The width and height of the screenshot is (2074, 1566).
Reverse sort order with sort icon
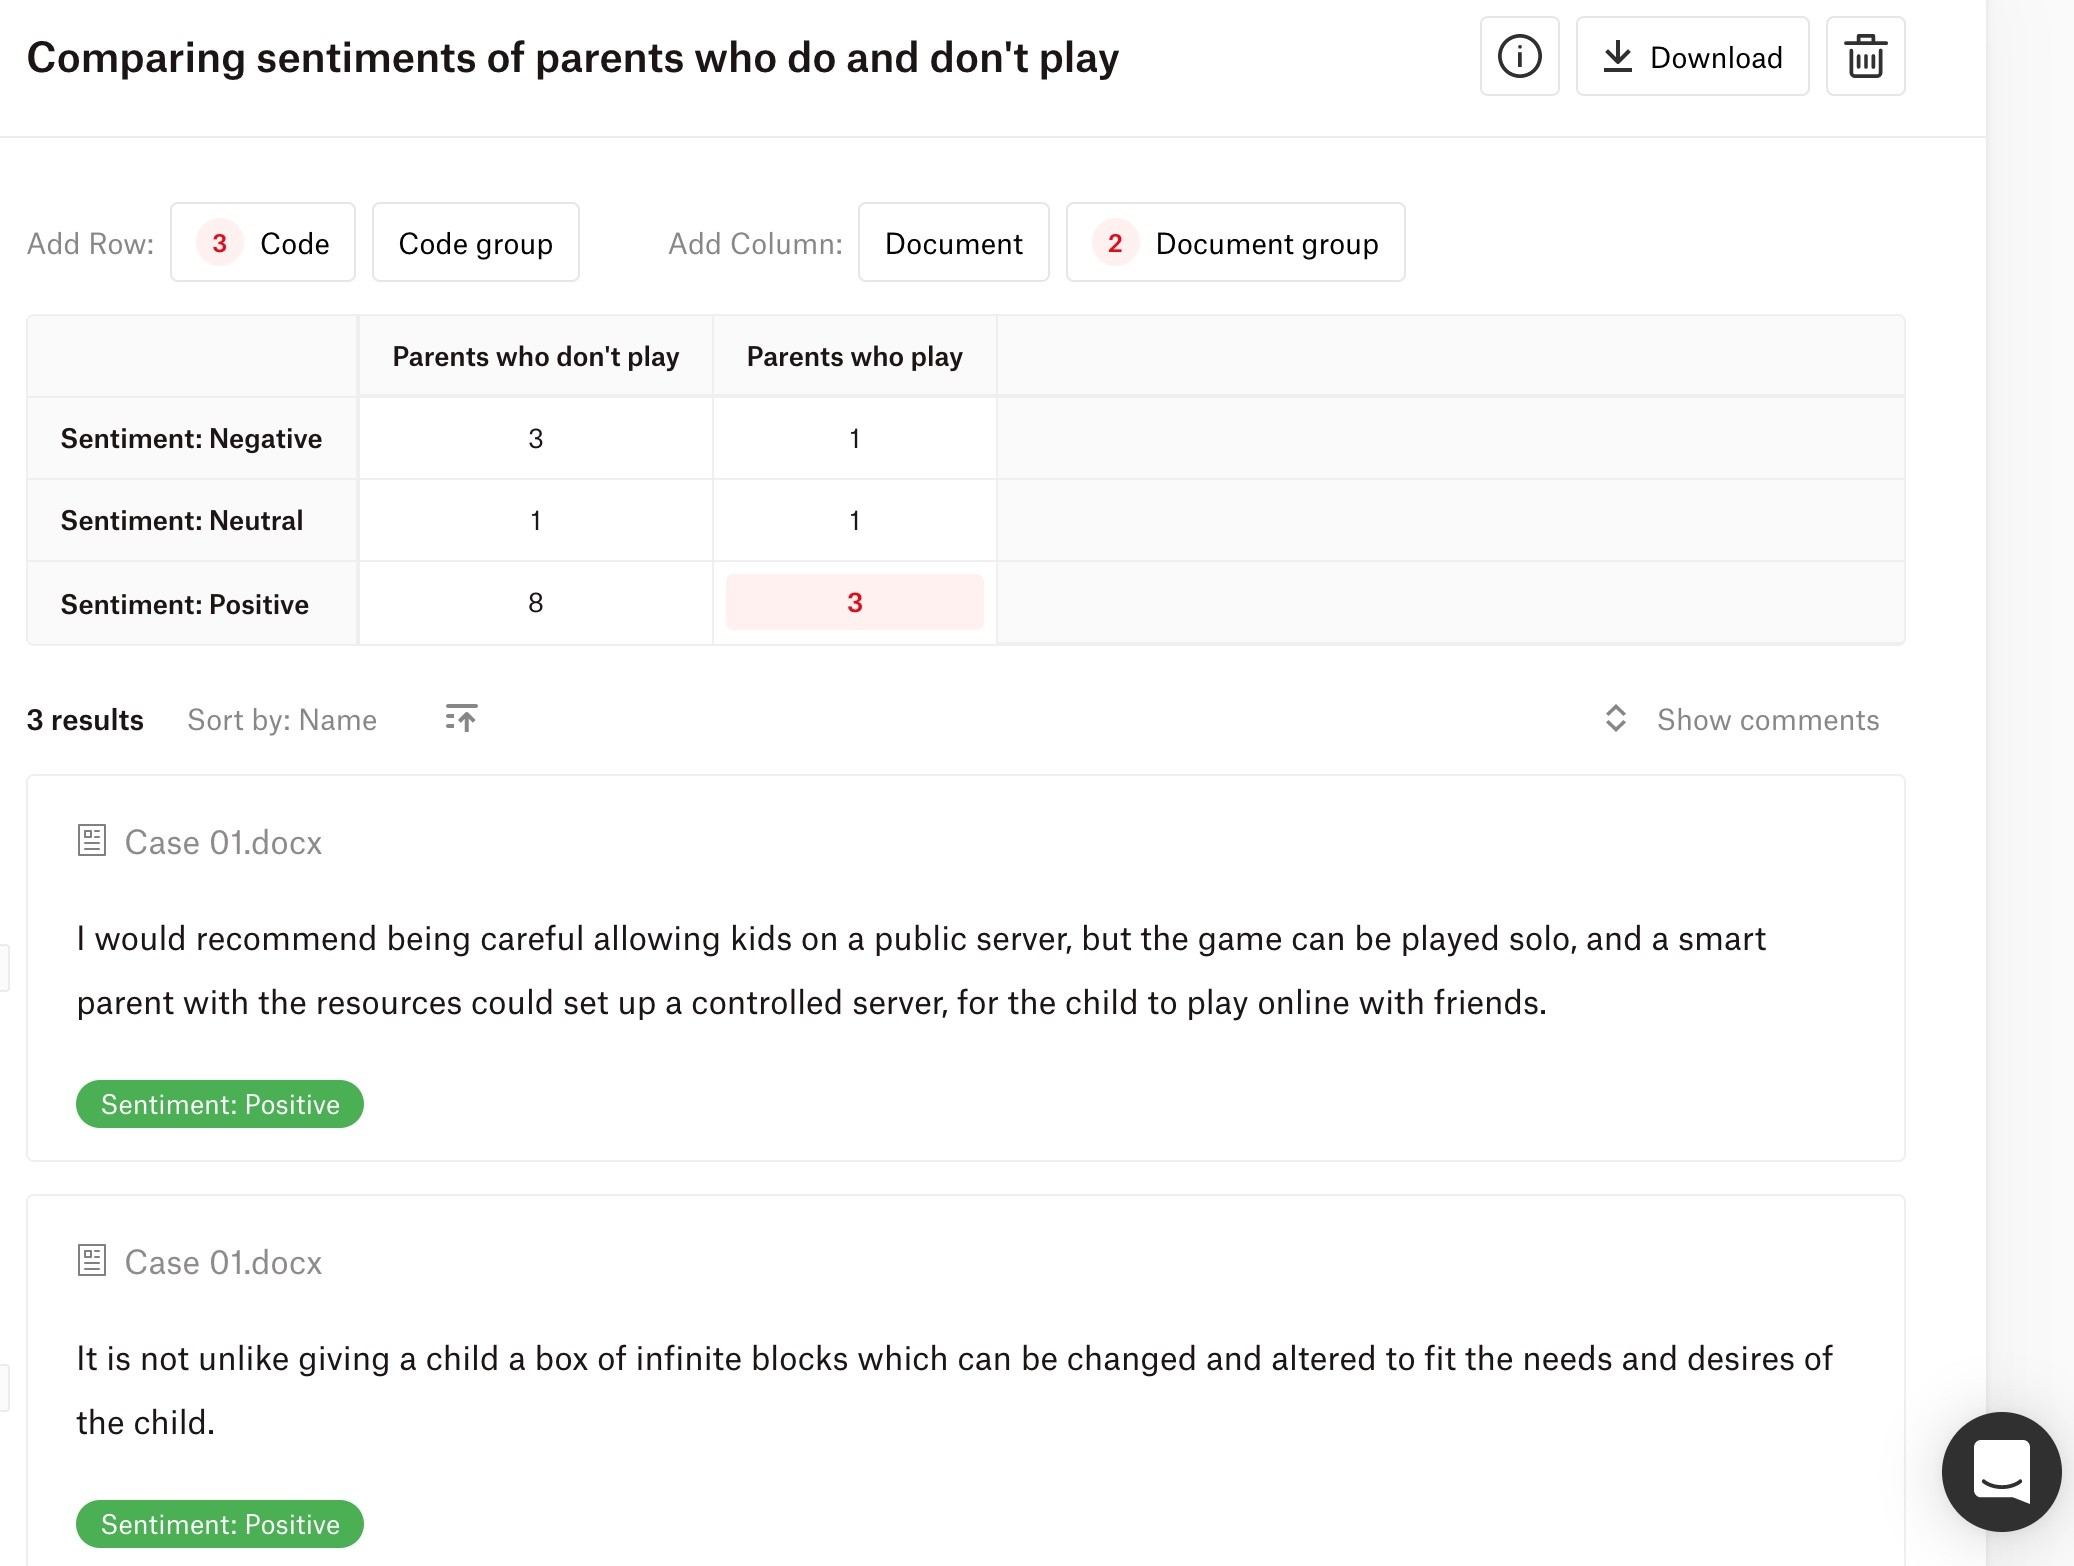click(461, 718)
